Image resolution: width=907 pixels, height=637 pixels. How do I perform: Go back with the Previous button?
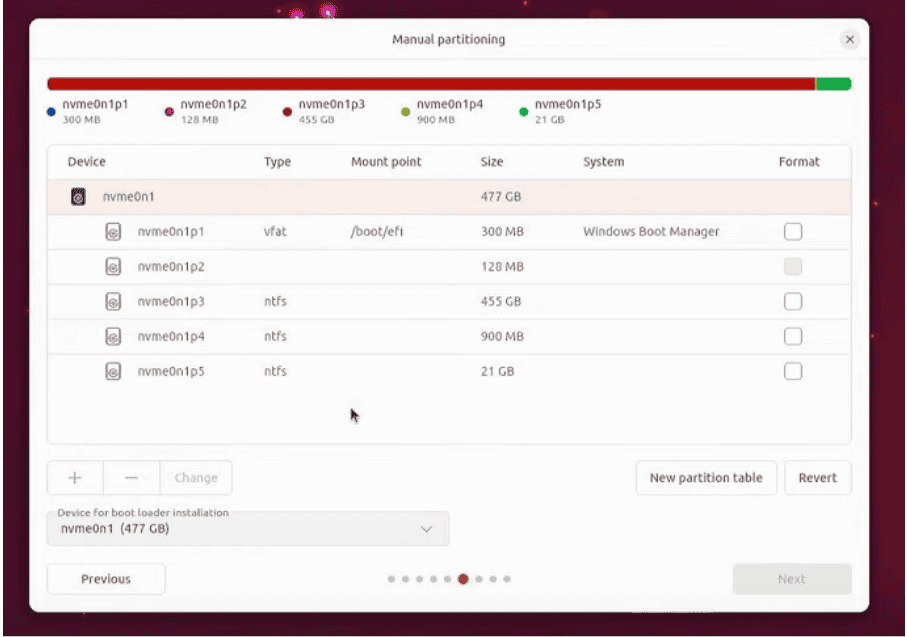point(106,579)
